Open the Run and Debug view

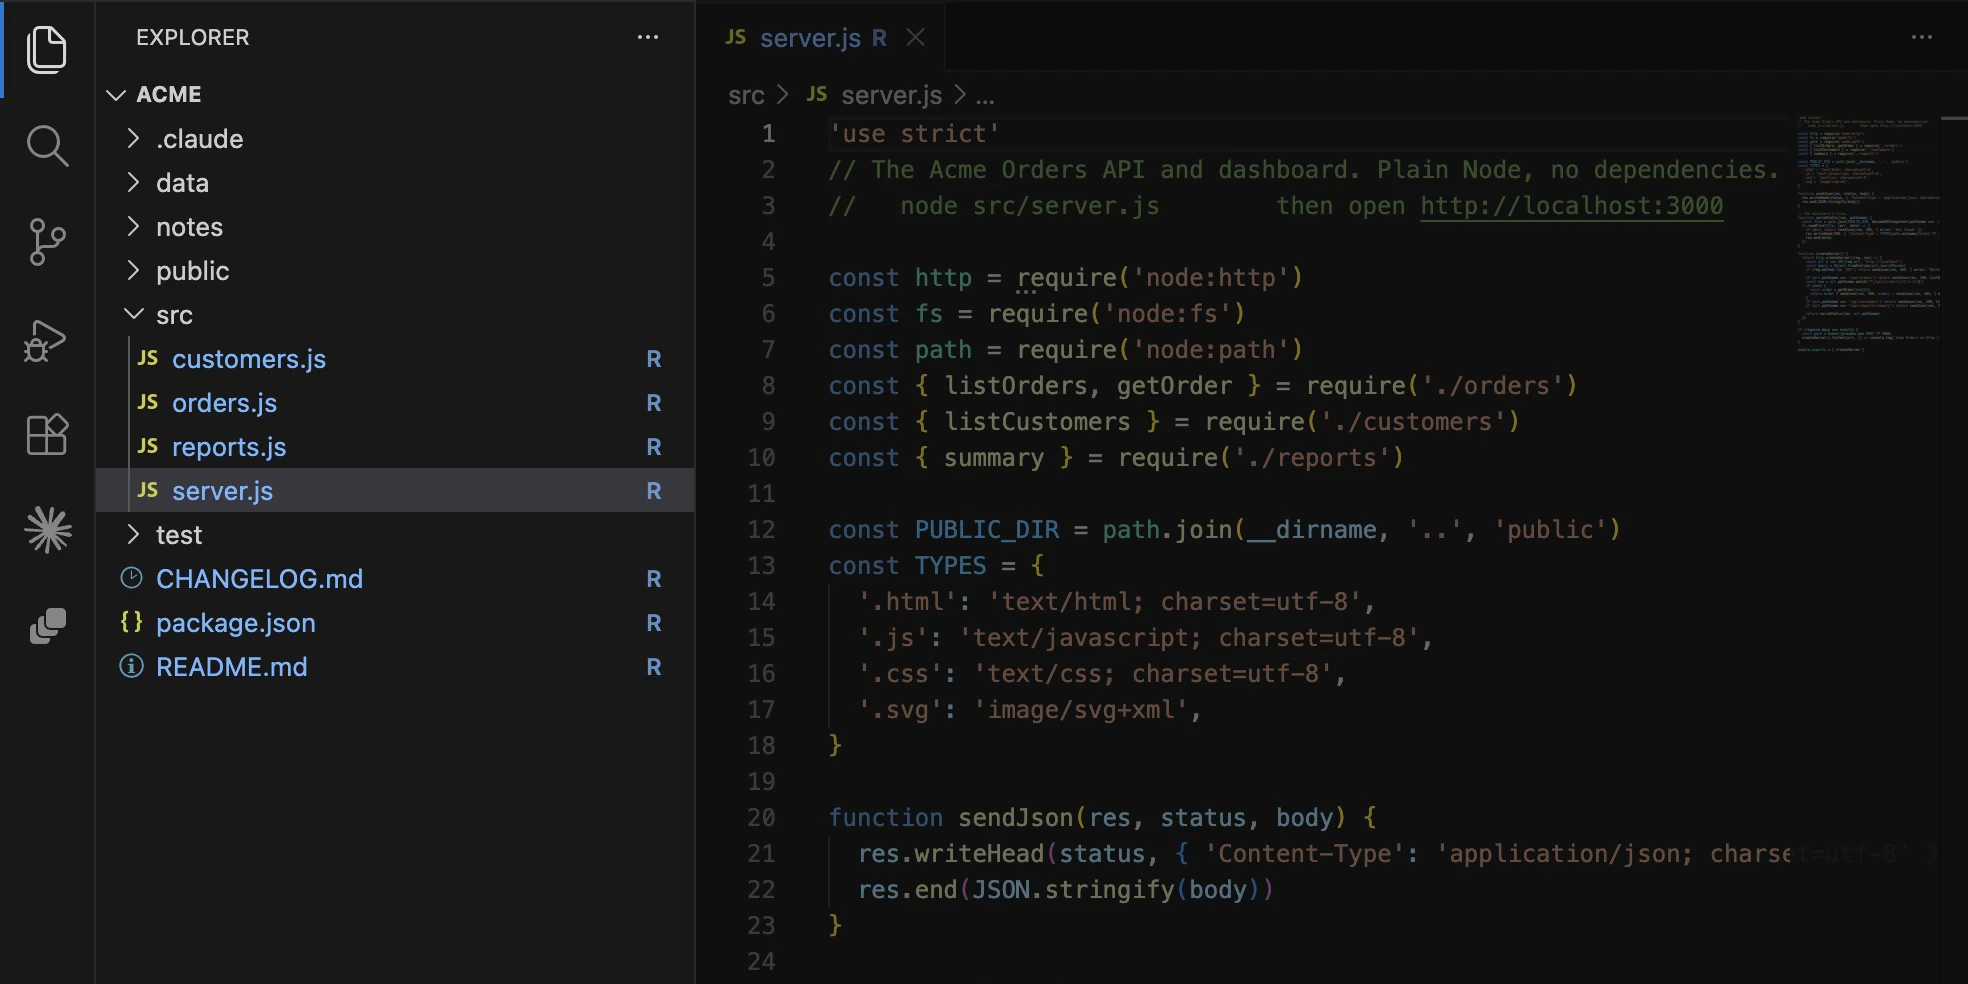(x=46, y=339)
